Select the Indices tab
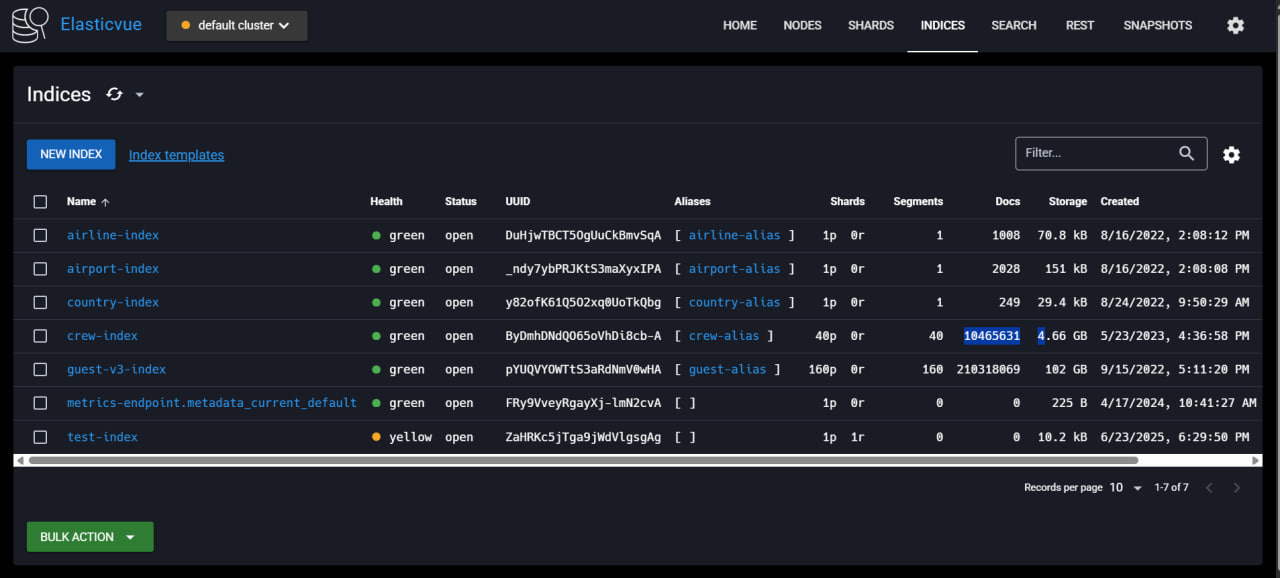 [943, 25]
